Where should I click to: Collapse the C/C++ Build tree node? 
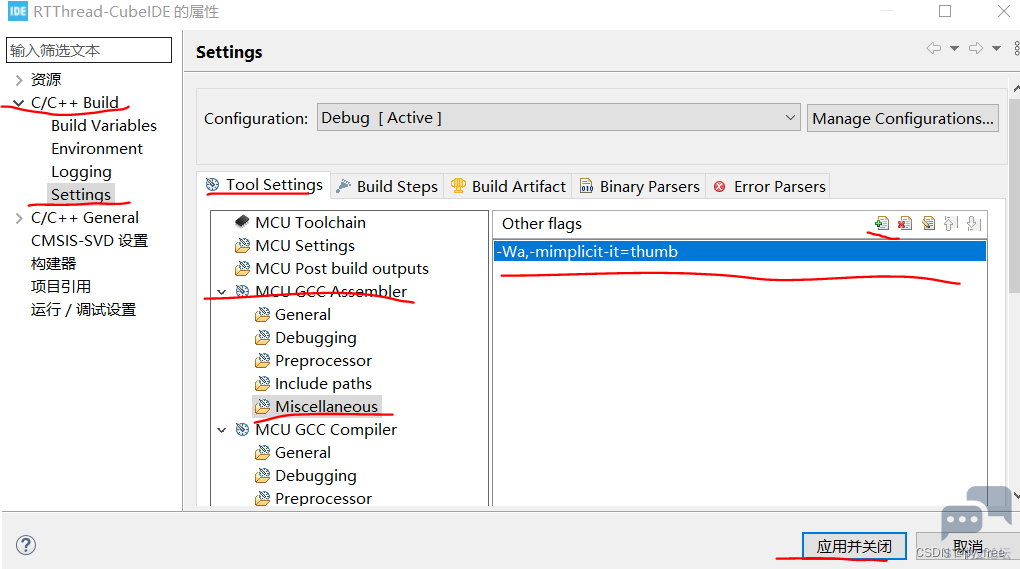pos(19,103)
